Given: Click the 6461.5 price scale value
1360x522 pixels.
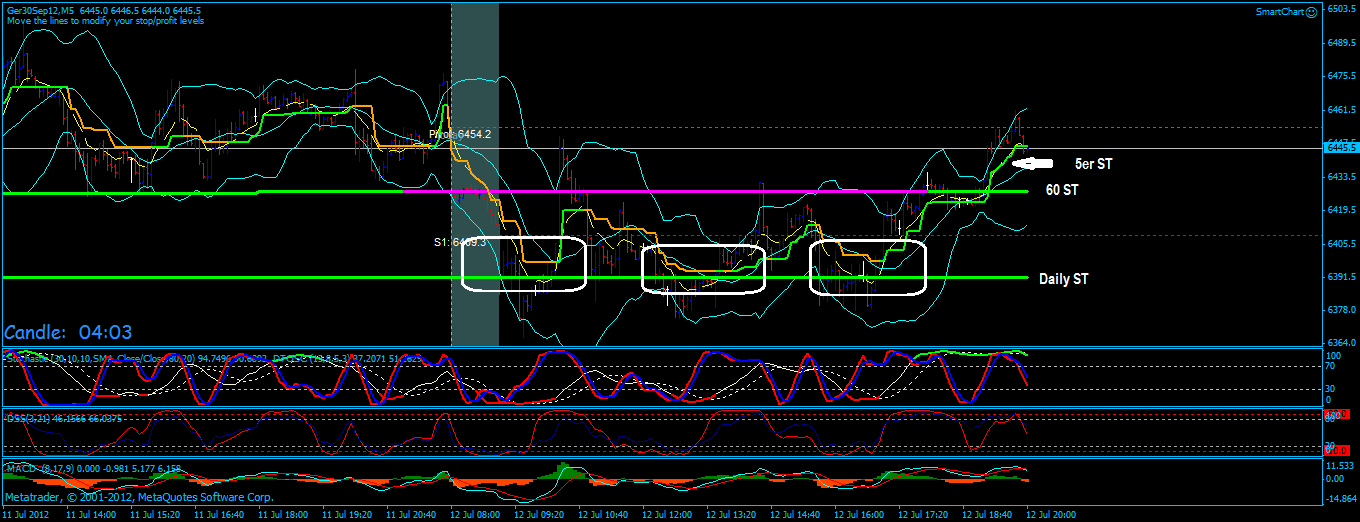Looking at the screenshot, I should coord(1340,110).
